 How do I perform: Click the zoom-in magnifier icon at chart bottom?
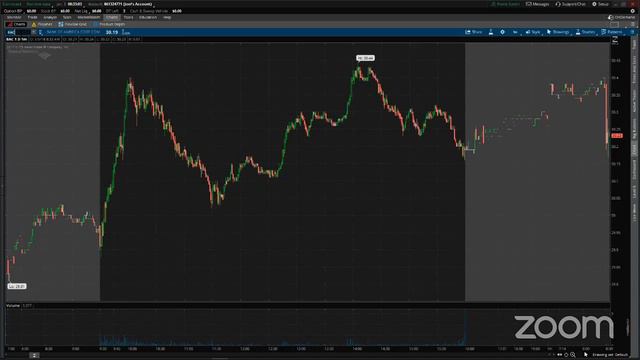pyautogui.click(x=573, y=355)
